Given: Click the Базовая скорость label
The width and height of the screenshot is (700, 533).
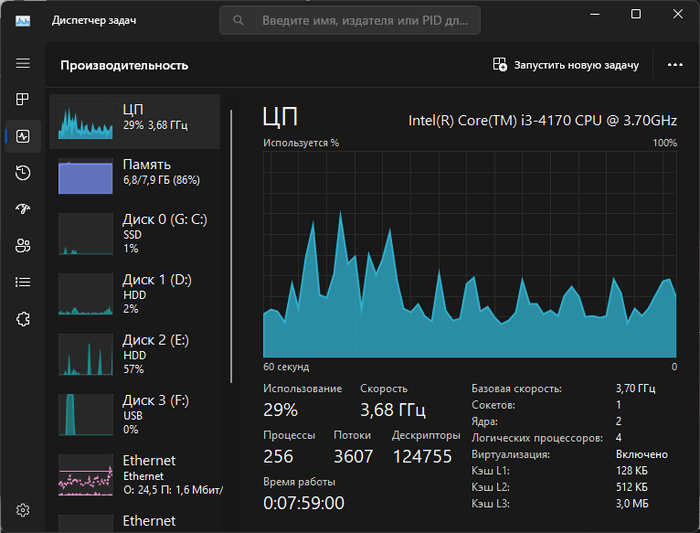Looking at the screenshot, I should pyautogui.click(x=517, y=388).
